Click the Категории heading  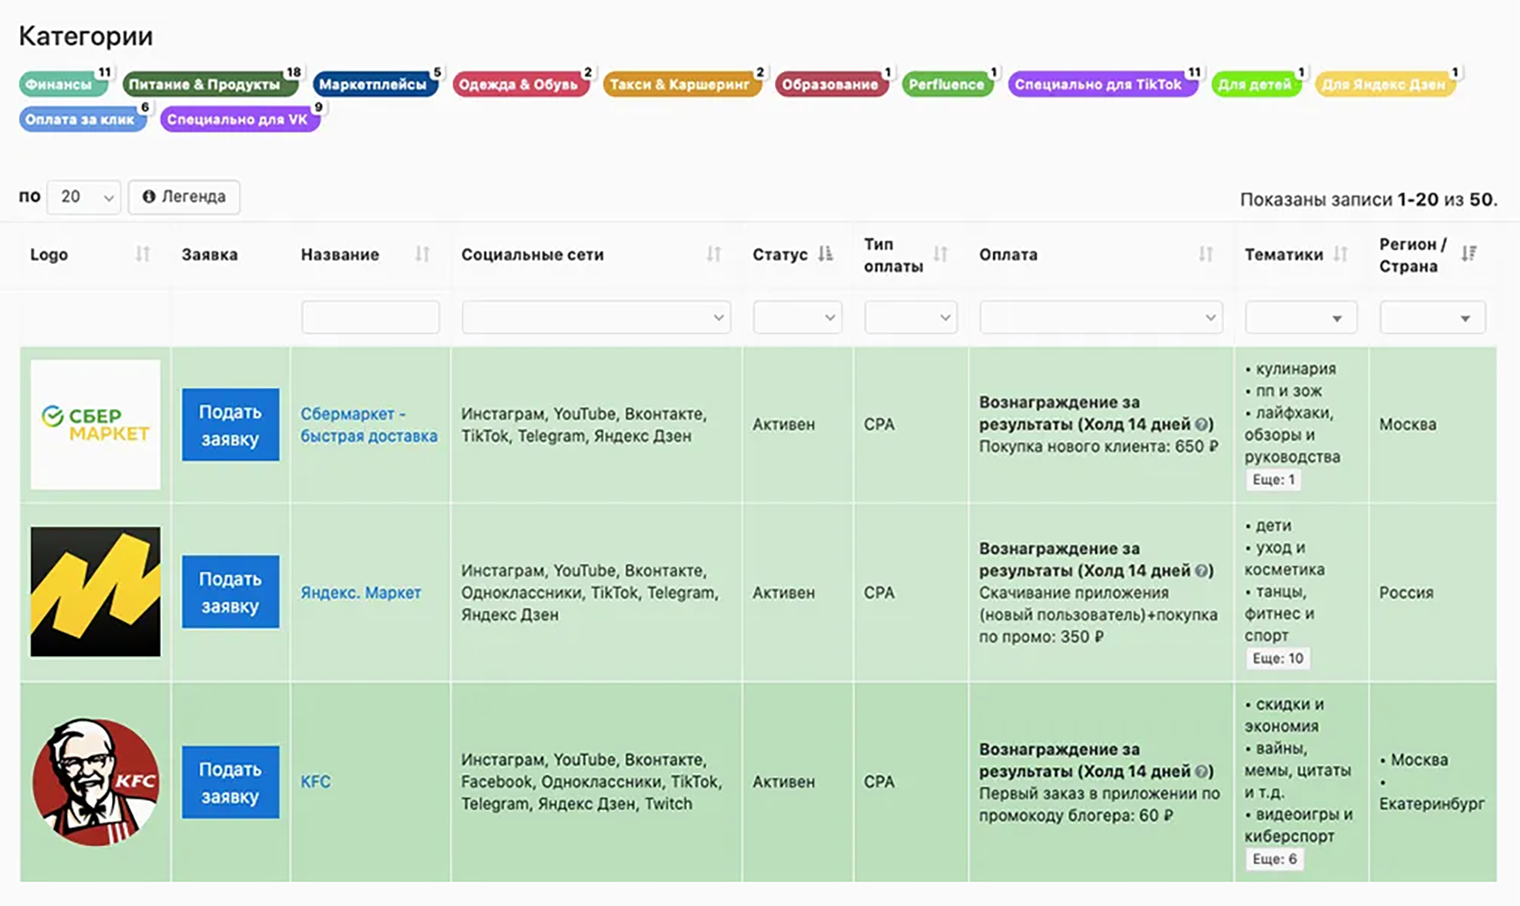pyautogui.click(x=86, y=36)
